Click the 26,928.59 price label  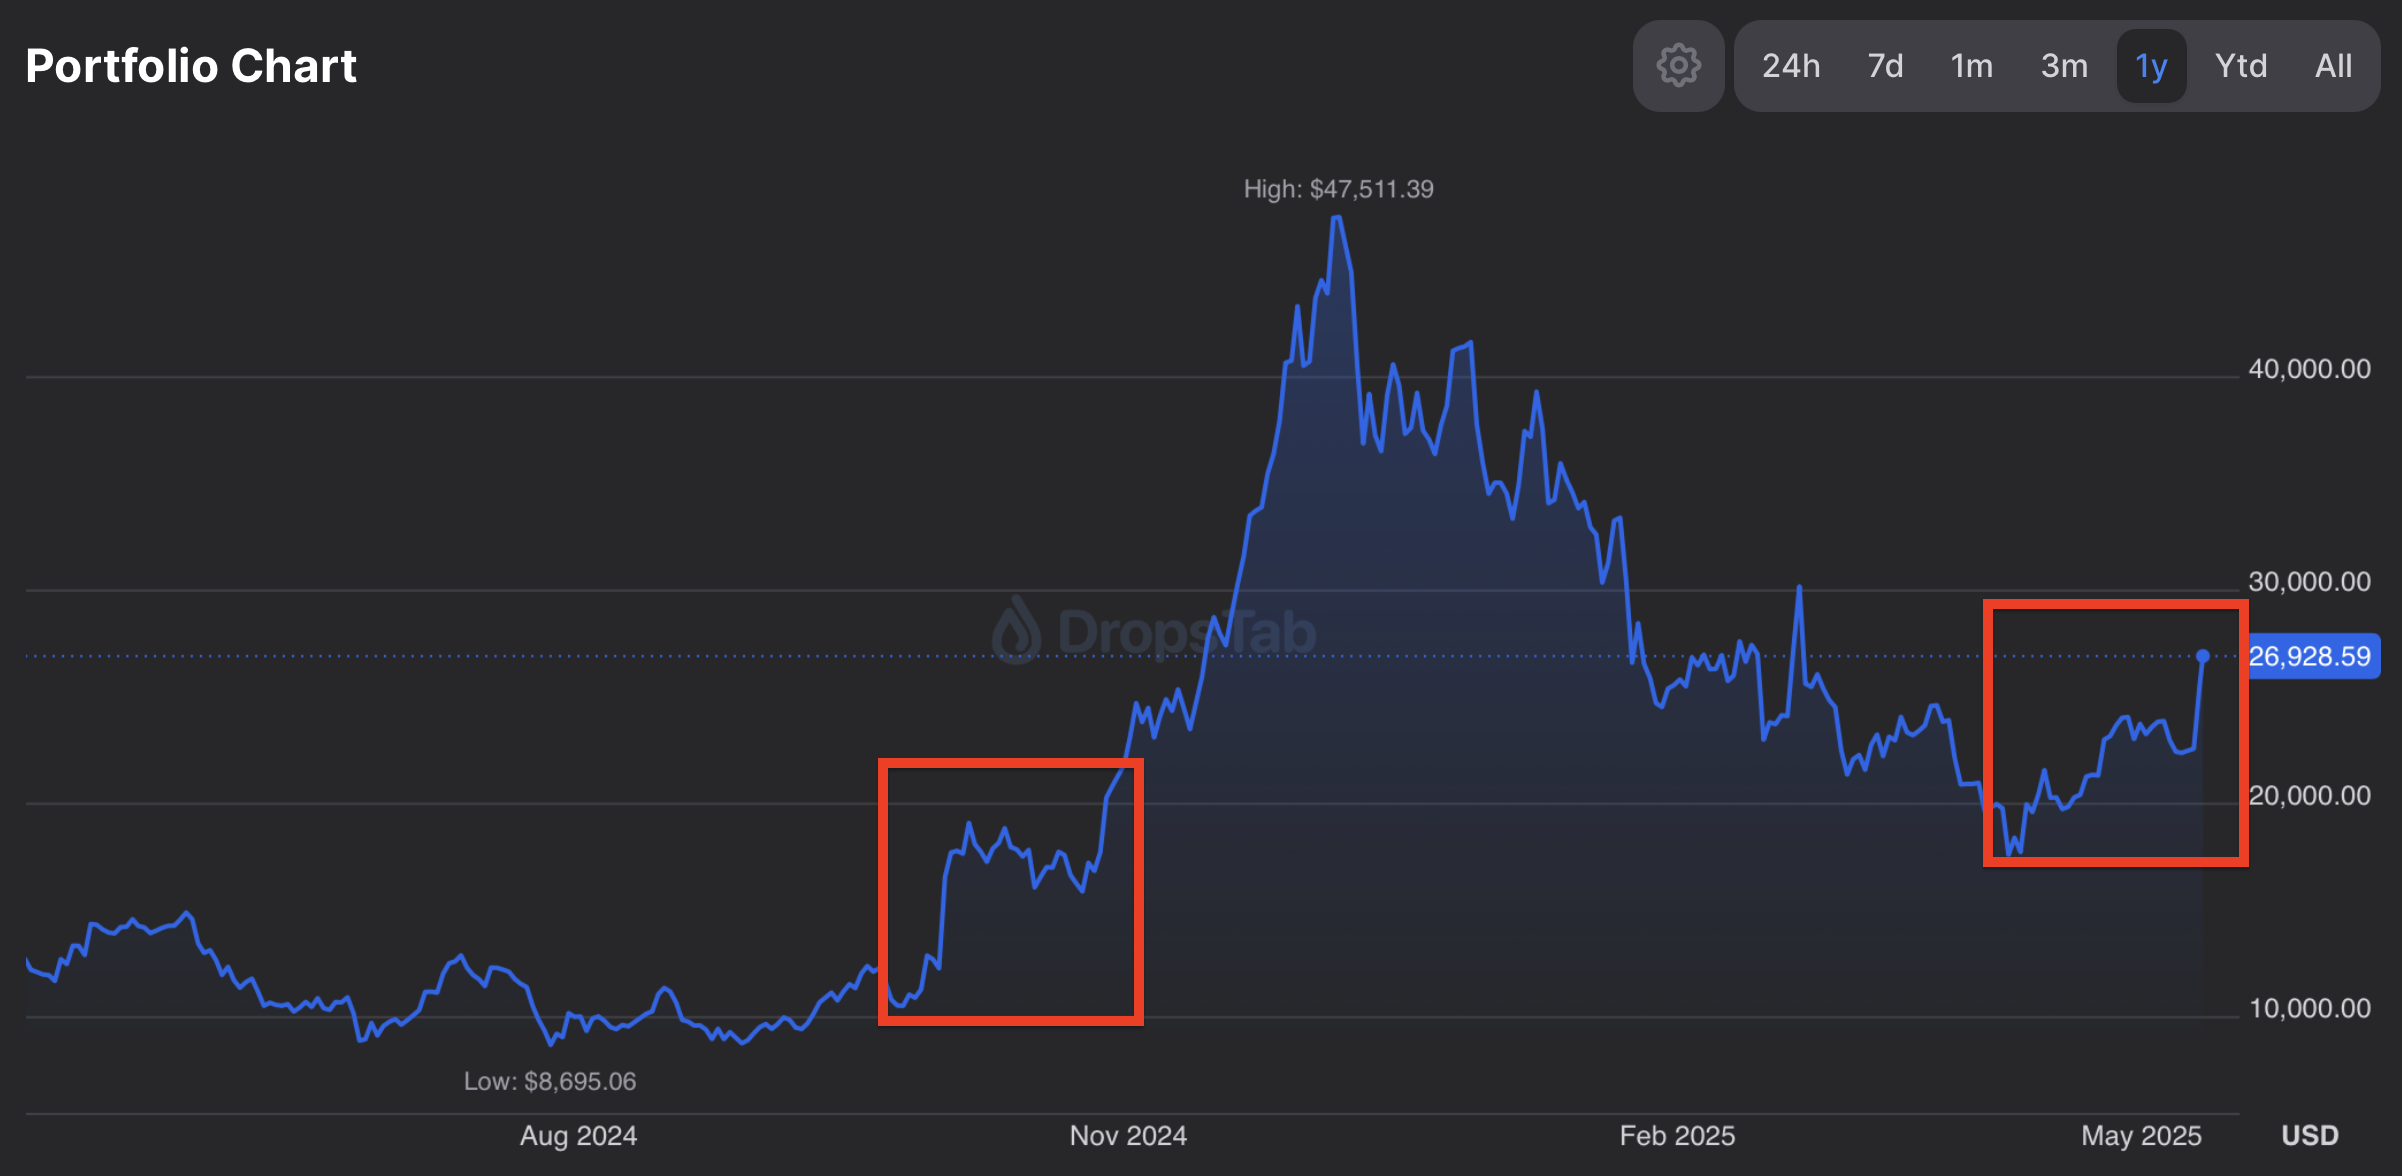[2312, 657]
